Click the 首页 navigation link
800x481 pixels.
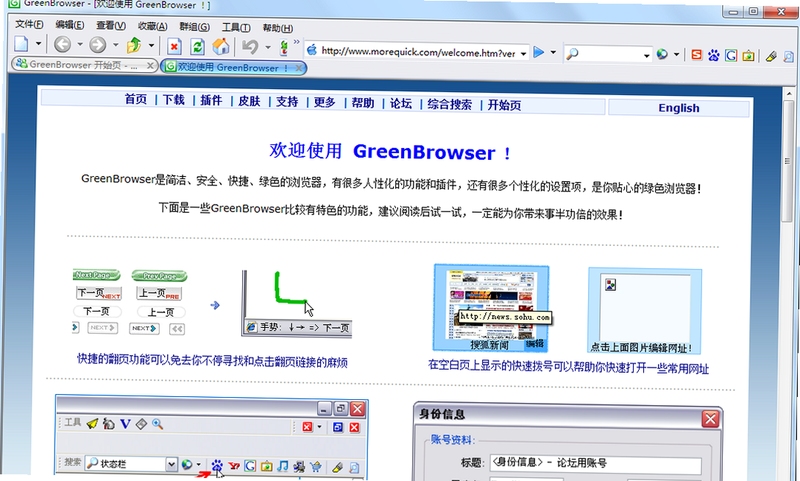136,99
